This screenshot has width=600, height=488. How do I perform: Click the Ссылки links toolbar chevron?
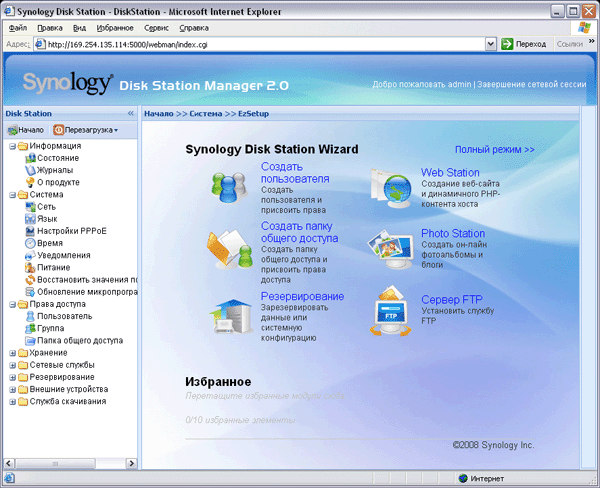[x=591, y=41]
